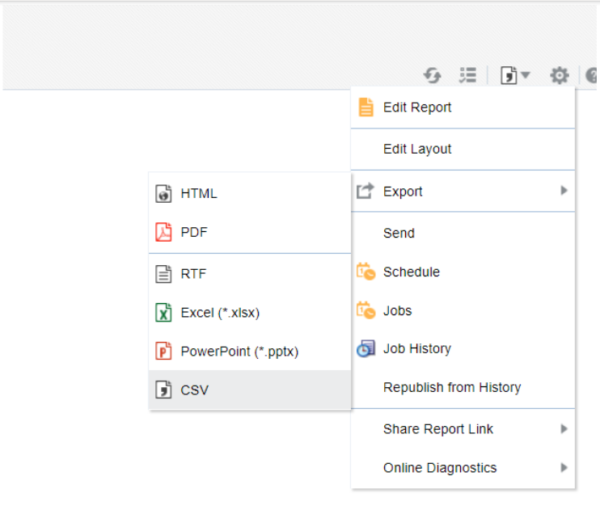Click the PDF export icon
Screen dimensions: 600x510
click(163, 232)
